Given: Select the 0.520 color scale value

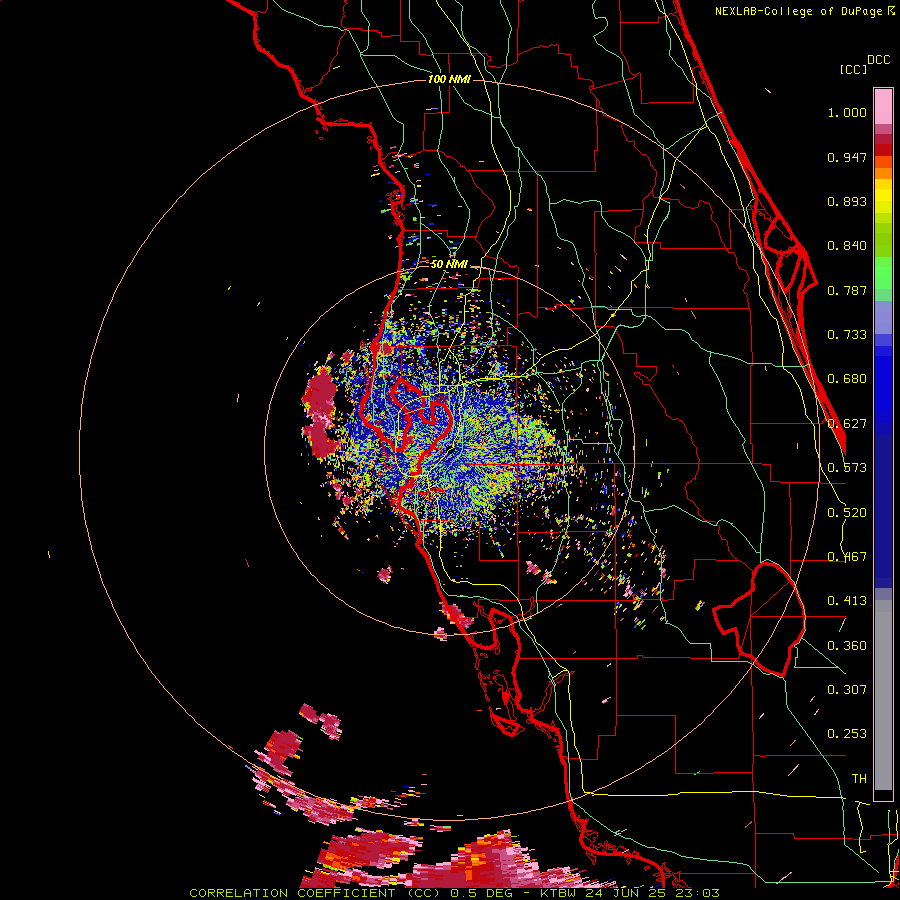Looking at the screenshot, I should [847, 513].
